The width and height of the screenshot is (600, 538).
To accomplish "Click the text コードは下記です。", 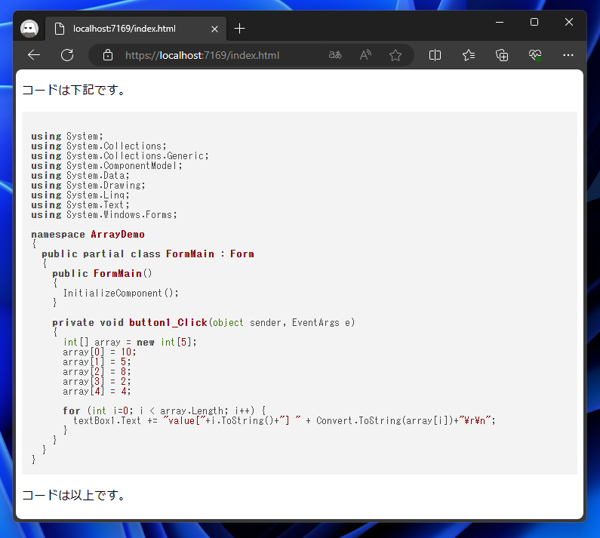I will click(74, 90).
